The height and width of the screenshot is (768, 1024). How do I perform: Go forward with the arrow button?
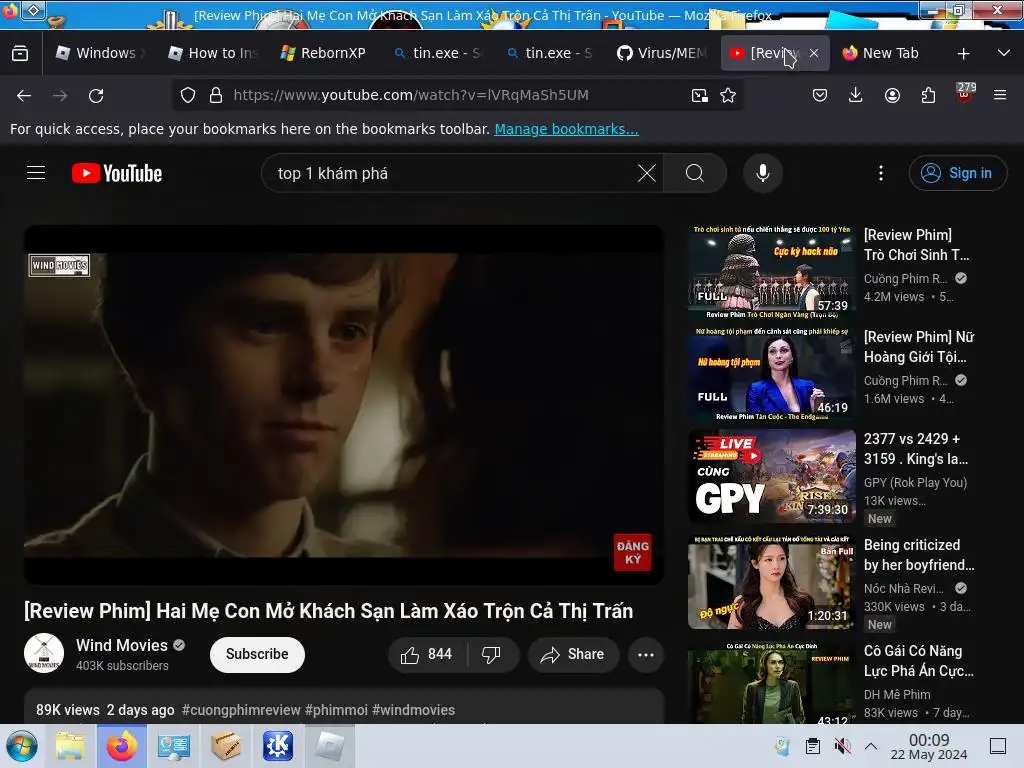(x=60, y=95)
